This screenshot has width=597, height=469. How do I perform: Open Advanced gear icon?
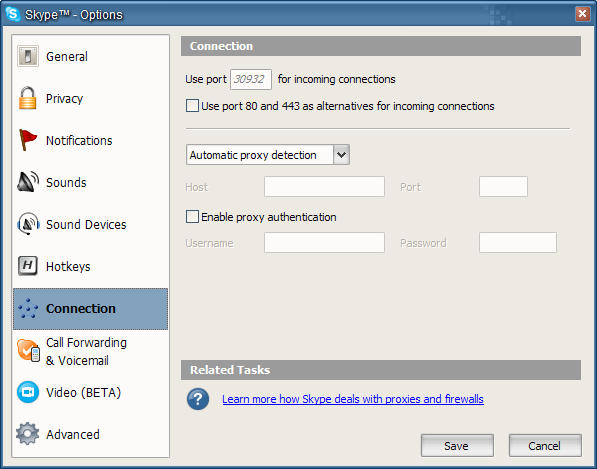(27, 434)
